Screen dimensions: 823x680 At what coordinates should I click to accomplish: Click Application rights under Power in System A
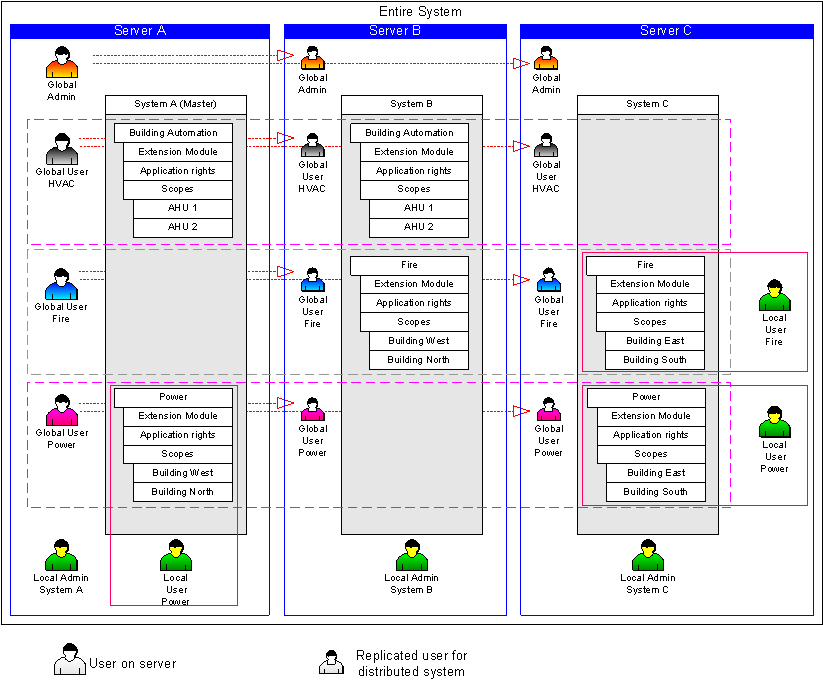[177, 435]
